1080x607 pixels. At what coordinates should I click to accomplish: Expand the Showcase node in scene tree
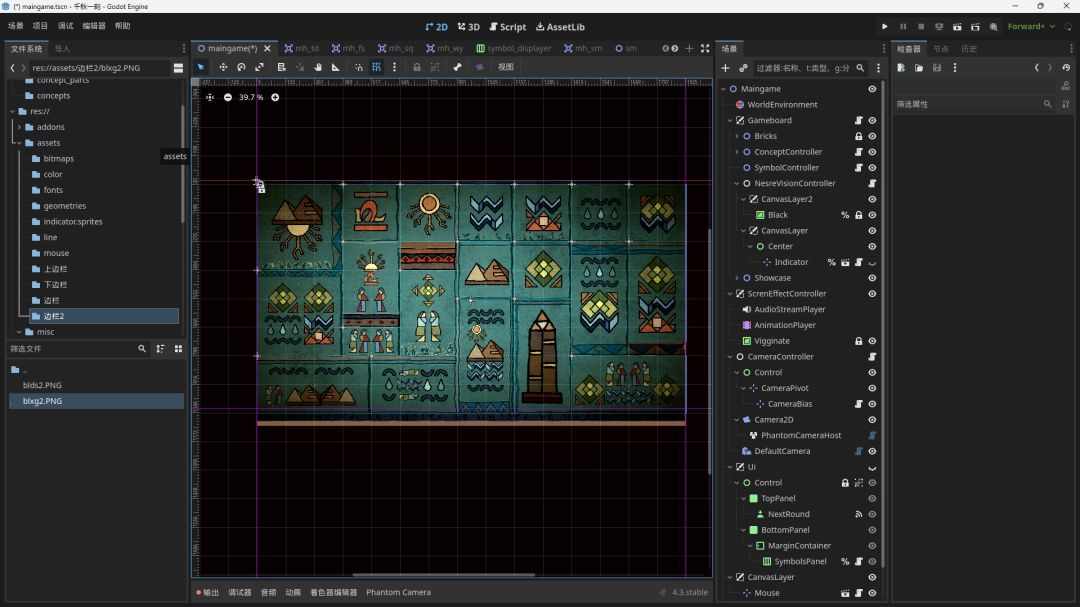click(x=737, y=278)
